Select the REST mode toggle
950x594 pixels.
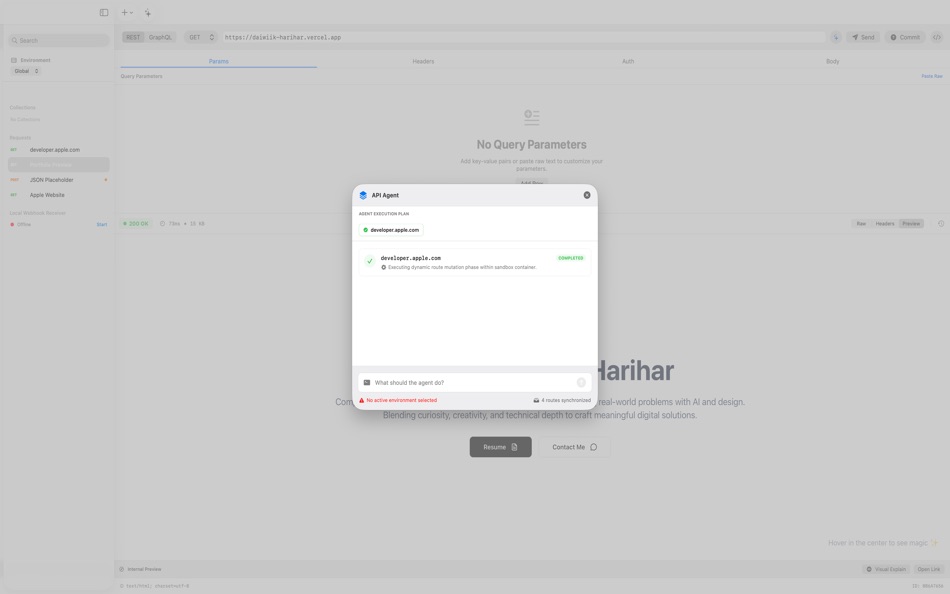pos(133,38)
